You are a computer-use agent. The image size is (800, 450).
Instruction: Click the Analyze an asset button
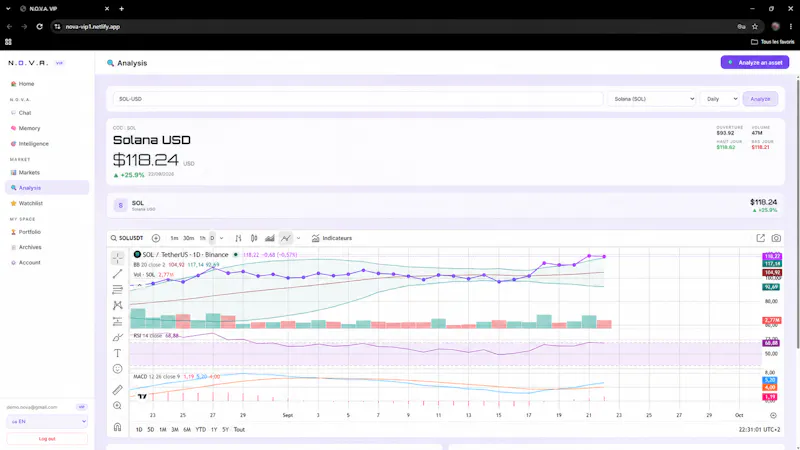point(755,62)
